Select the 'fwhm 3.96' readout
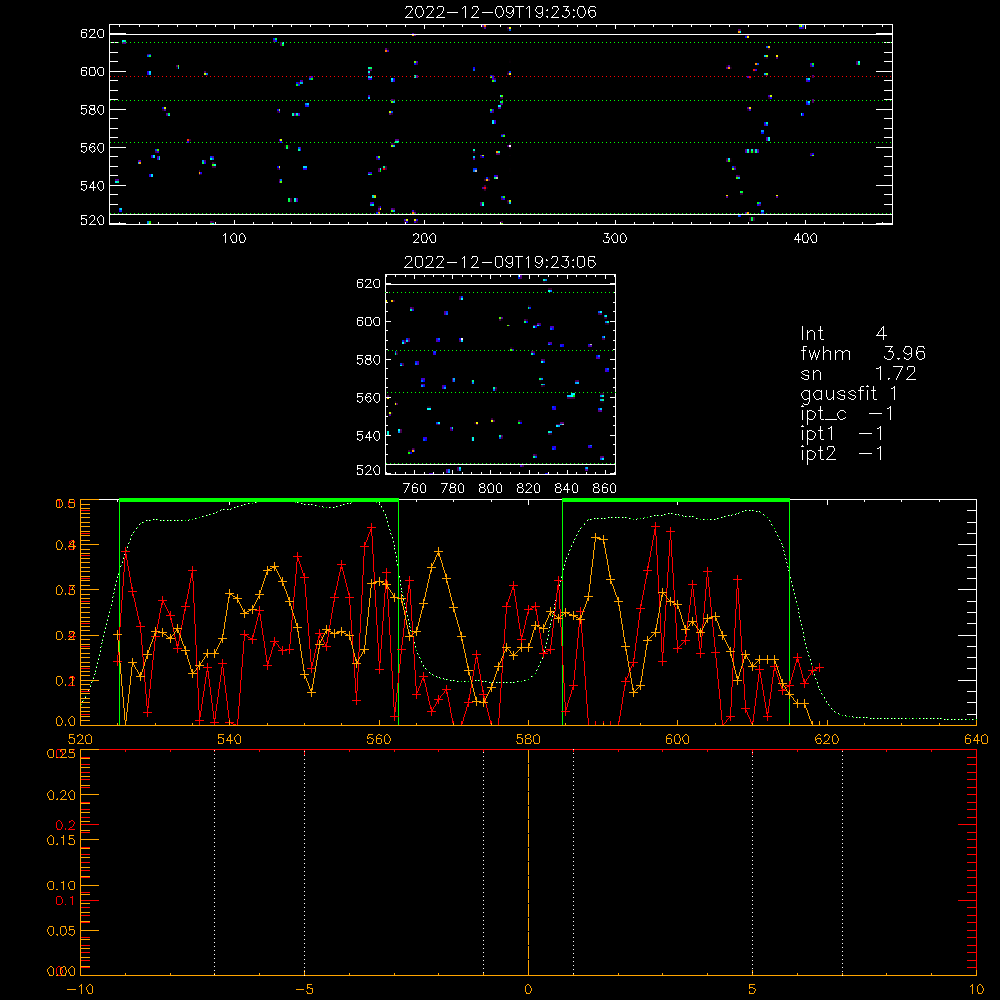The image size is (1000, 1000). [863, 353]
